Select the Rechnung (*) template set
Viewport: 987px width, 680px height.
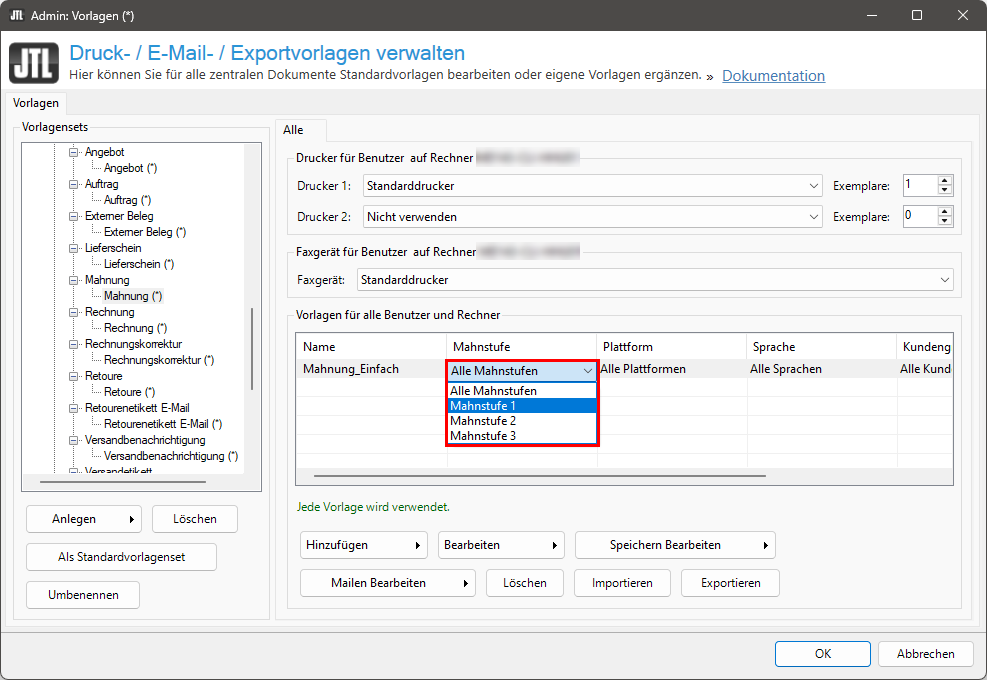135,328
